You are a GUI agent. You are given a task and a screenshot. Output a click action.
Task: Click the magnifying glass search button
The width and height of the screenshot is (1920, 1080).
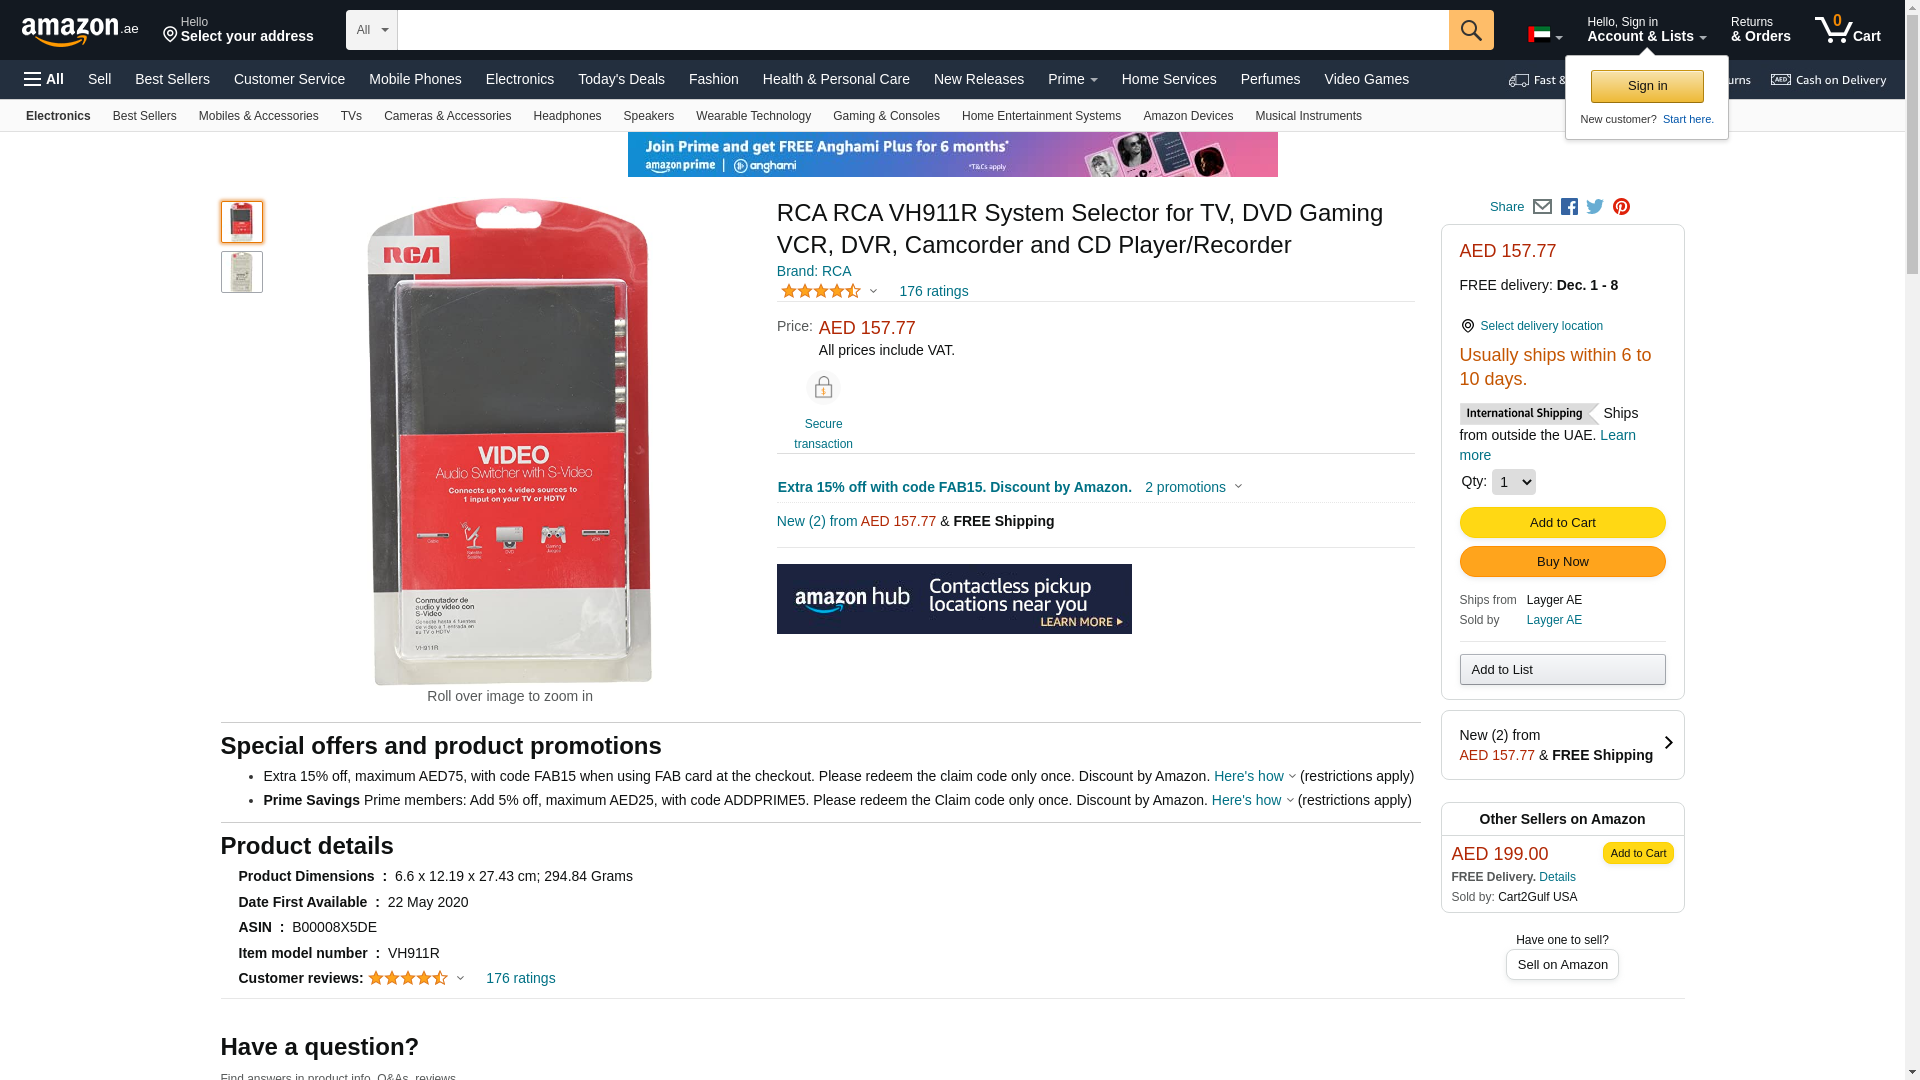[1470, 30]
